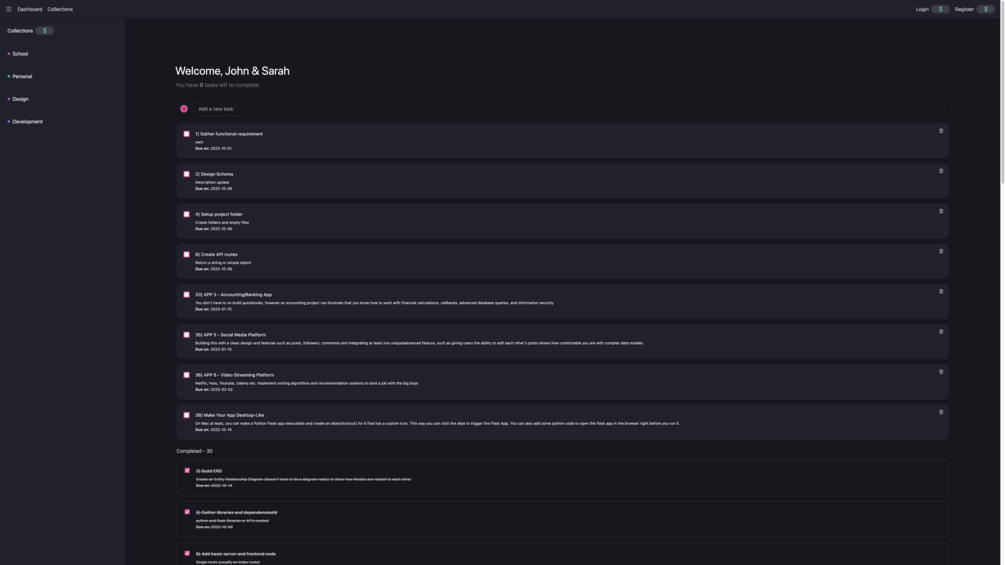Screen dimensions: 1005x565
Task: Trash the Video Streaming Platform task
Action: (x=941, y=372)
